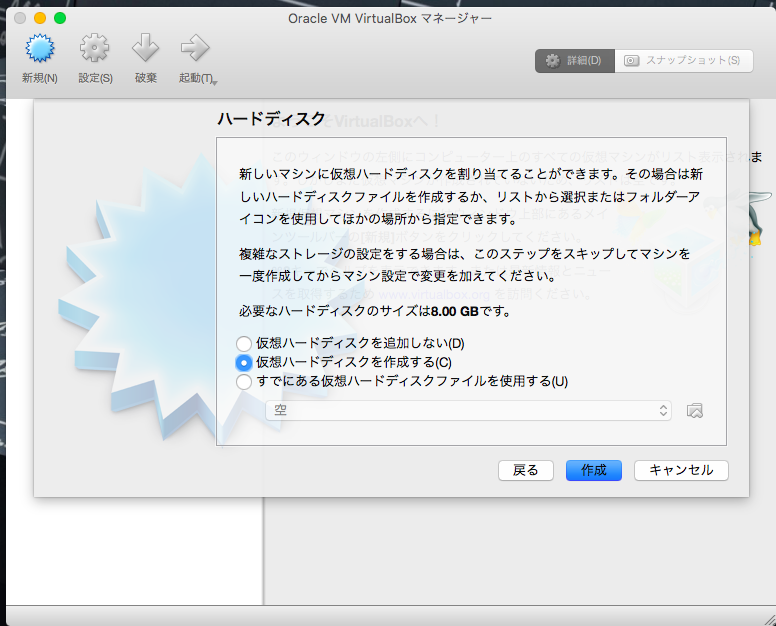
Task: Click the Create (作成) button
Action: click(594, 470)
